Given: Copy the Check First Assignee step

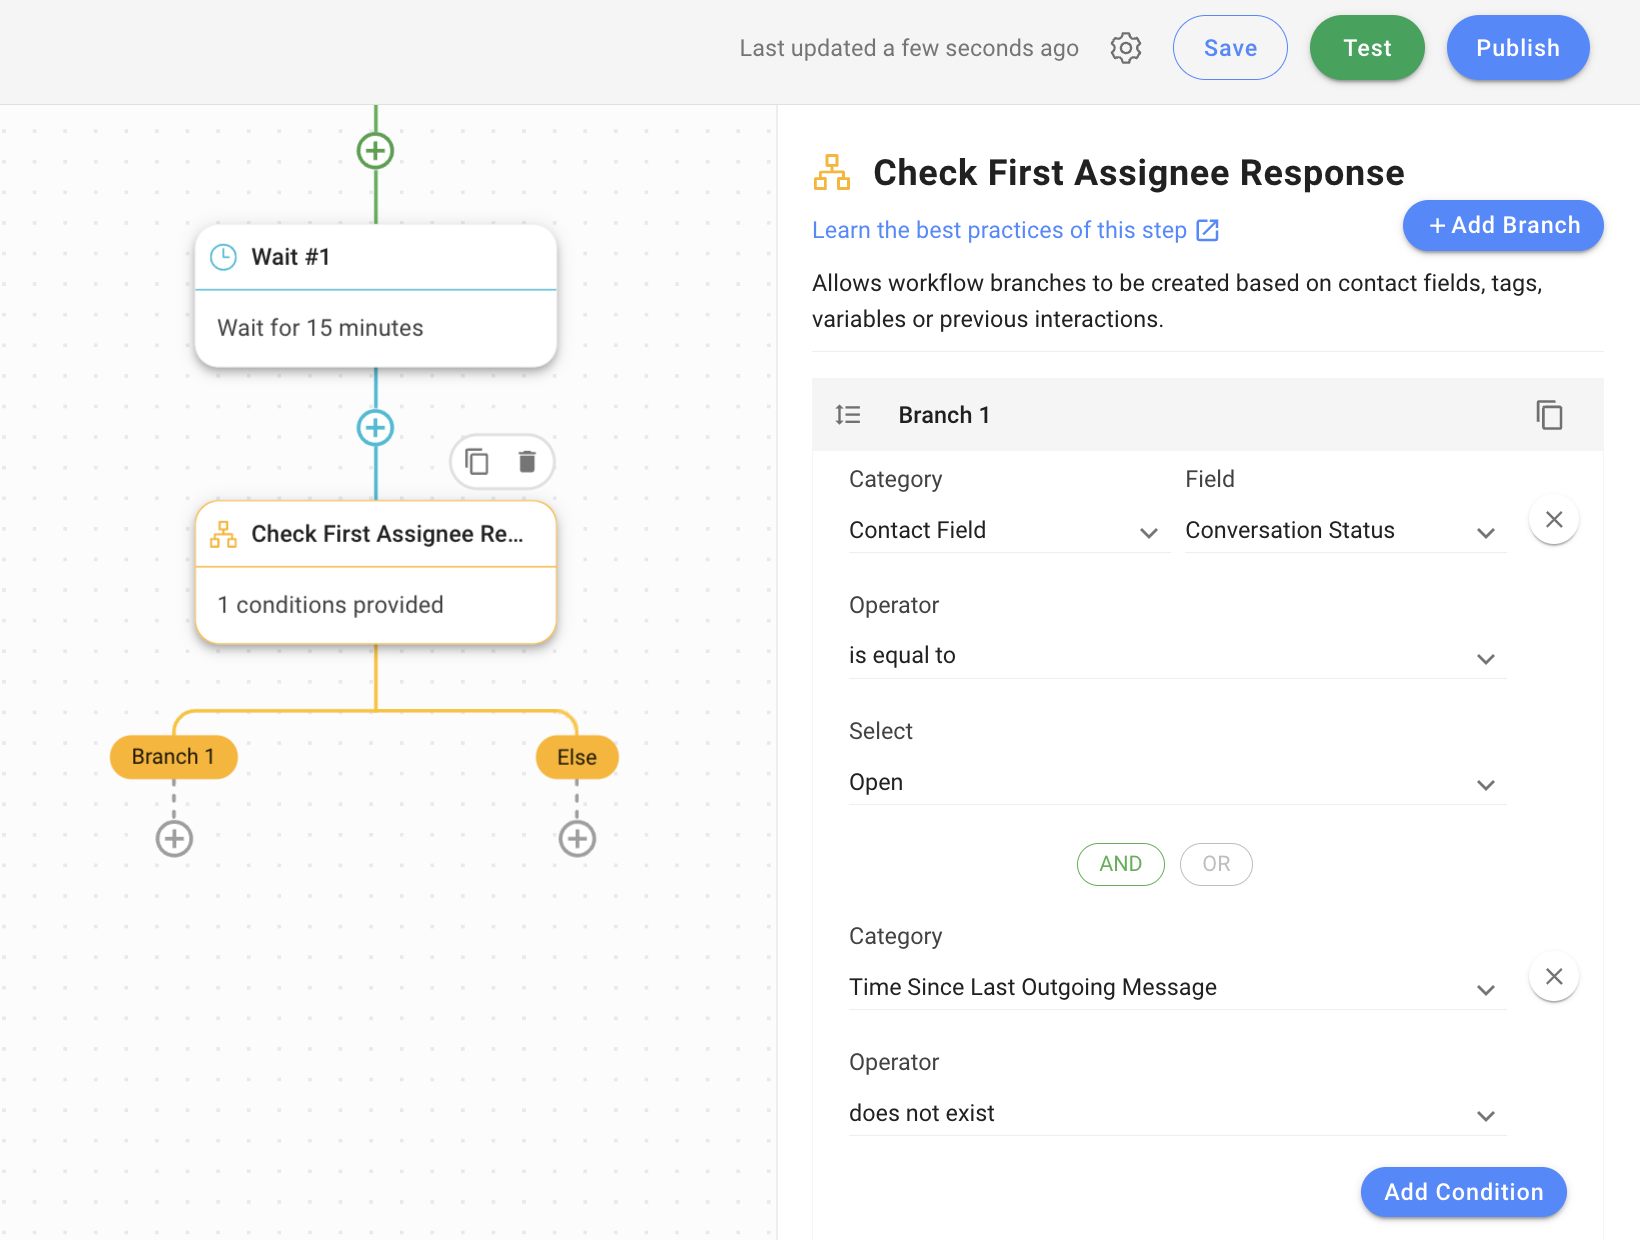Looking at the screenshot, I should [x=476, y=461].
